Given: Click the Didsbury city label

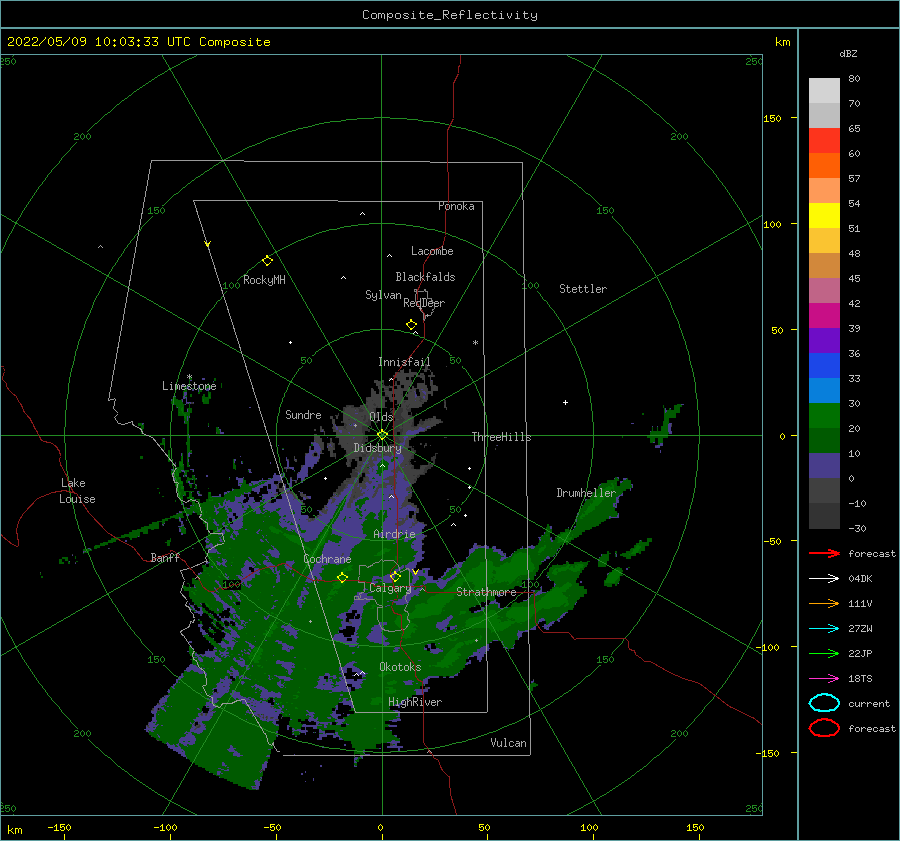Looking at the screenshot, I should click(x=377, y=448).
